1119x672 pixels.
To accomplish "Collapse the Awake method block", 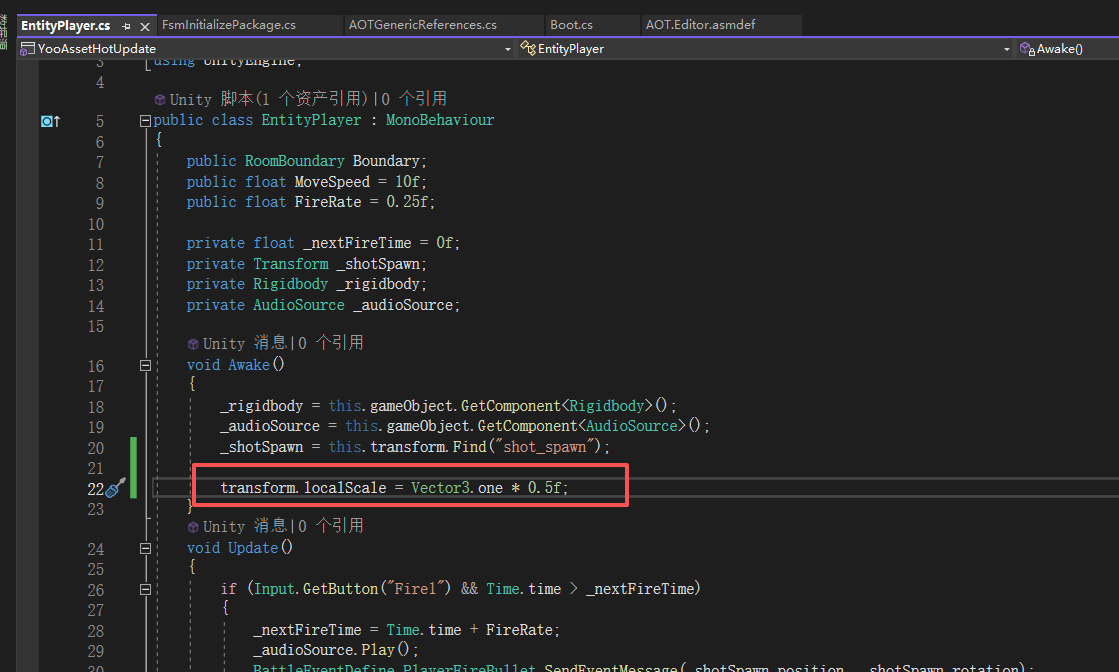I will pos(145,365).
